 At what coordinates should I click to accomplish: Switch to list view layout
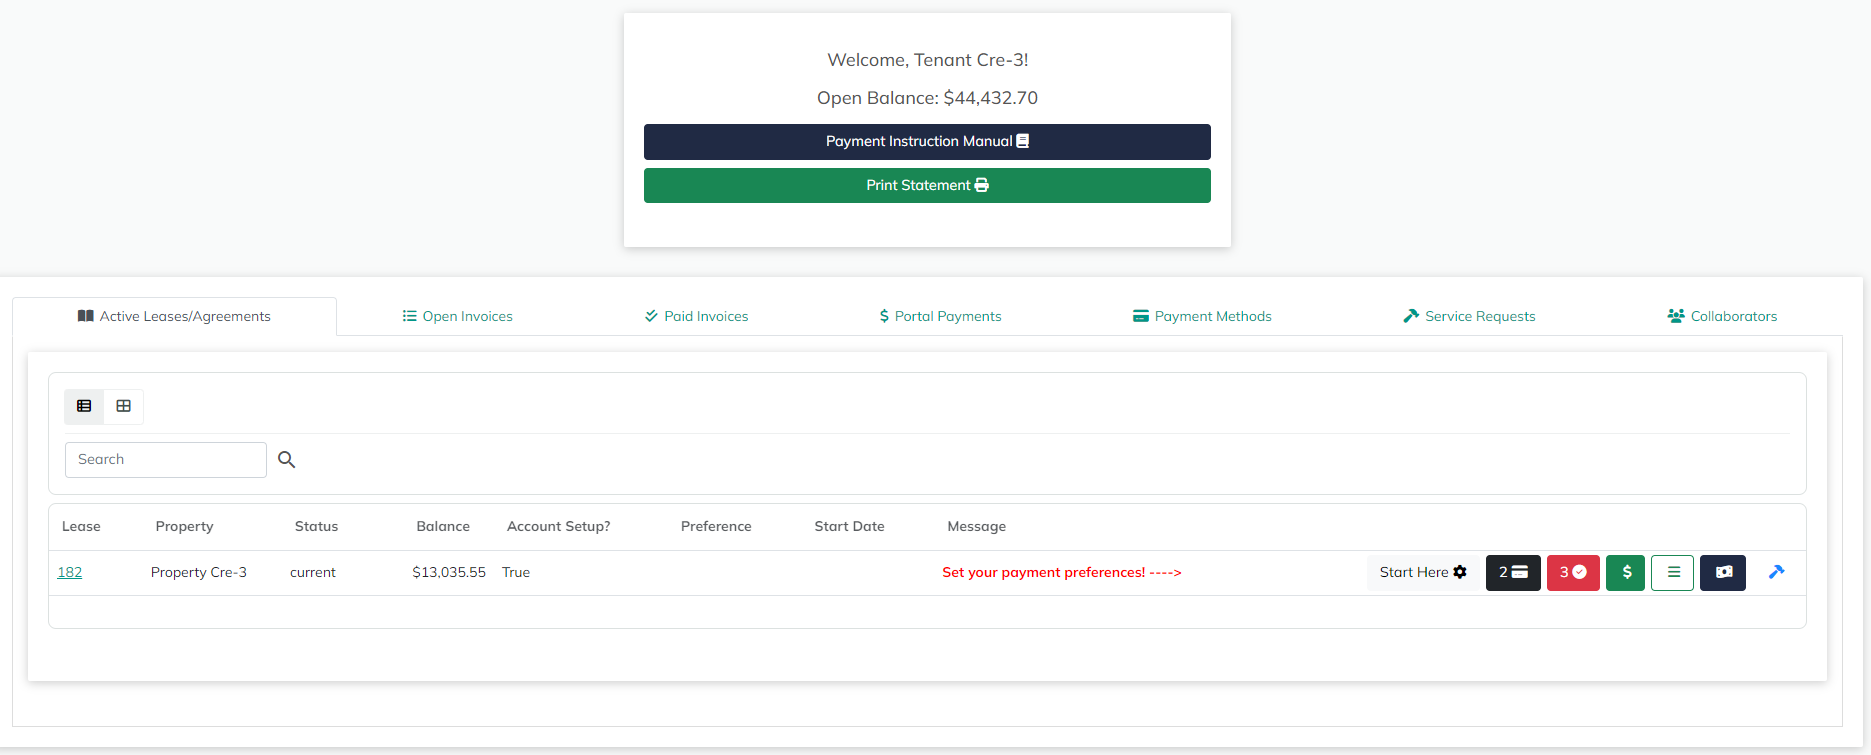click(x=84, y=406)
